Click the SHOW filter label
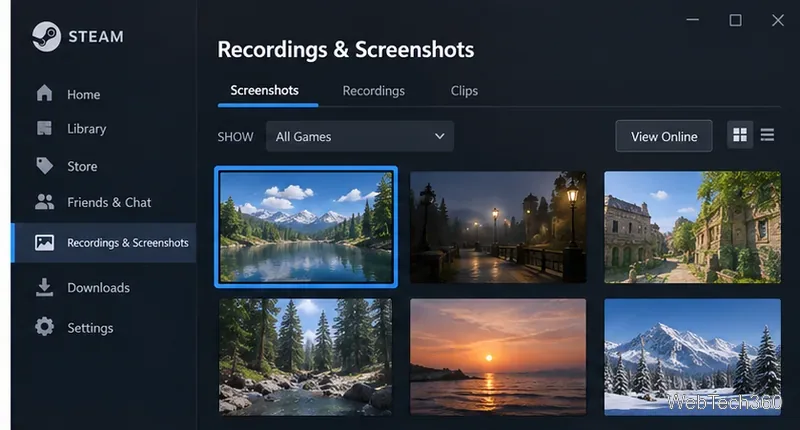 pyautogui.click(x=235, y=137)
